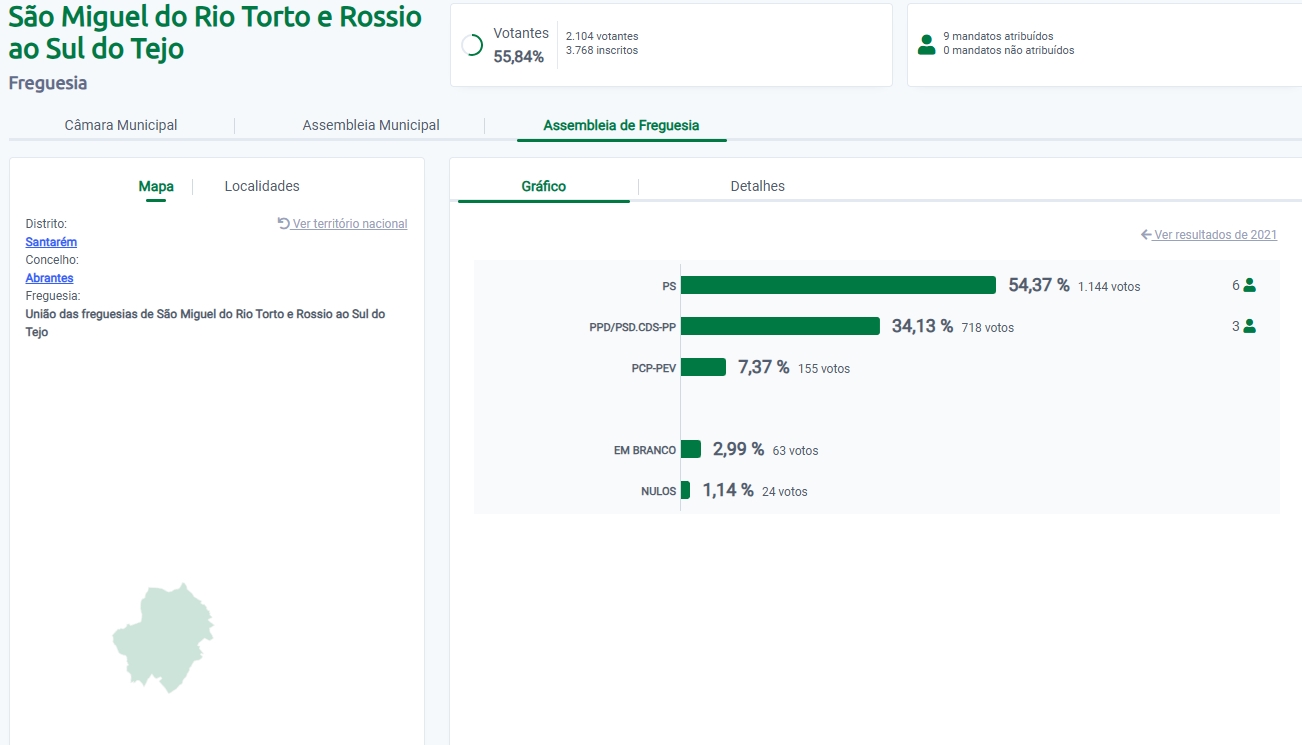Image resolution: width=1302 pixels, height=745 pixels.
Task: Click the PS mandates person icon
Action: (x=1249, y=285)
